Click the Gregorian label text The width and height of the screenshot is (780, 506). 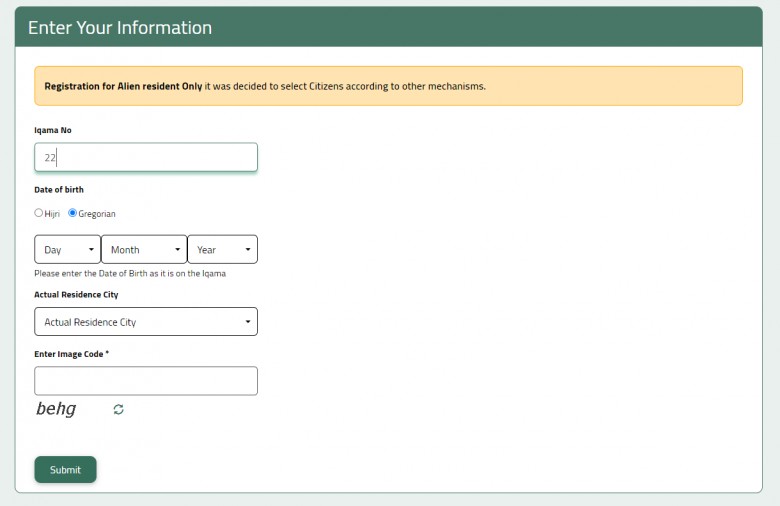pyautogui.click(x=97, y=214)
